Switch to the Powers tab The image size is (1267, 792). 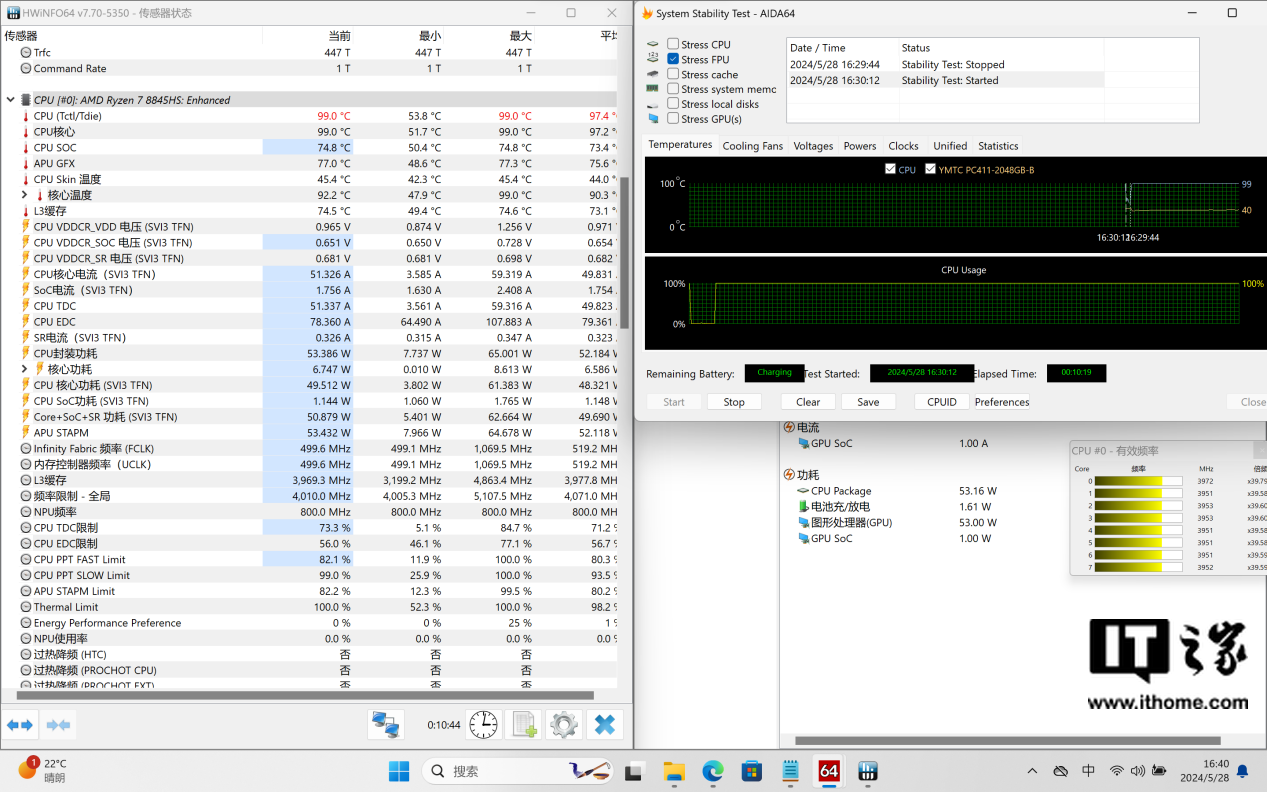point(859,146)
